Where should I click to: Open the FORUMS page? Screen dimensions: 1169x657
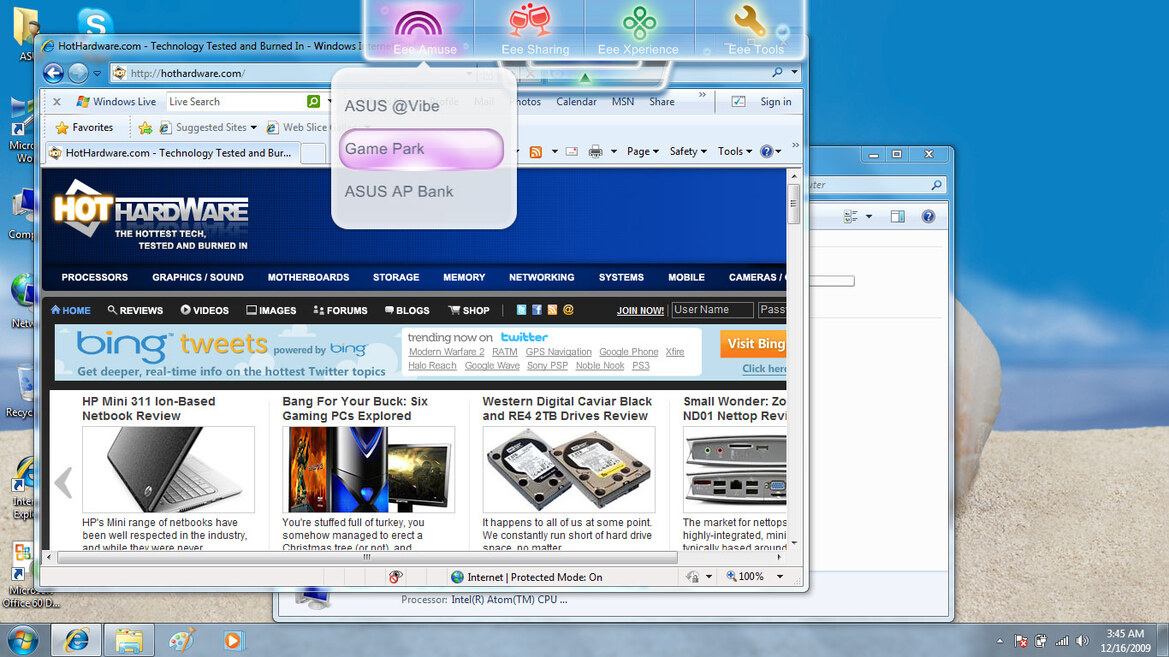click(340, 310)
